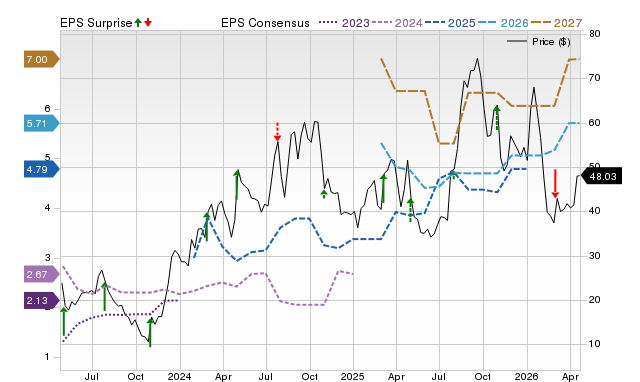Click the green surprise arrow above Oct 2023
This screenshot has height=382, width=640.
pyautogui.click(x=150, y=332)
